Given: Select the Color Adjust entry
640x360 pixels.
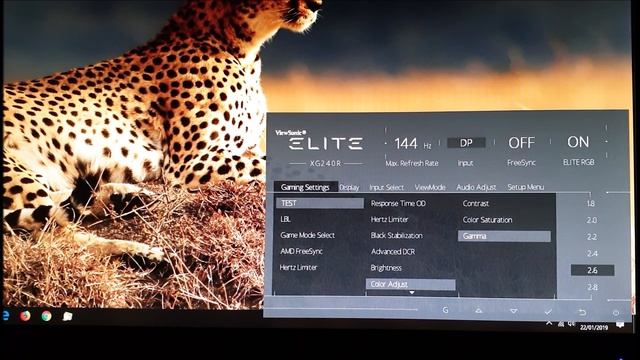Looking at the screenshot, I should [x=411, y=284].
